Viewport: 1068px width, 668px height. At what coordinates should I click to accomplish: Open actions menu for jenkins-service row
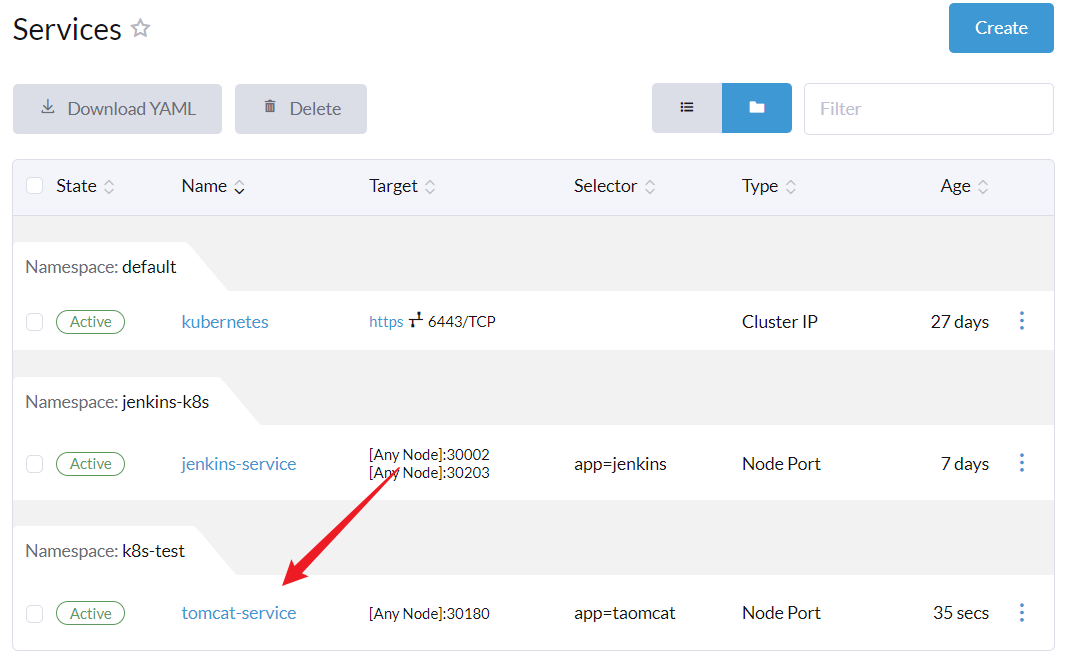[1021, 463]
